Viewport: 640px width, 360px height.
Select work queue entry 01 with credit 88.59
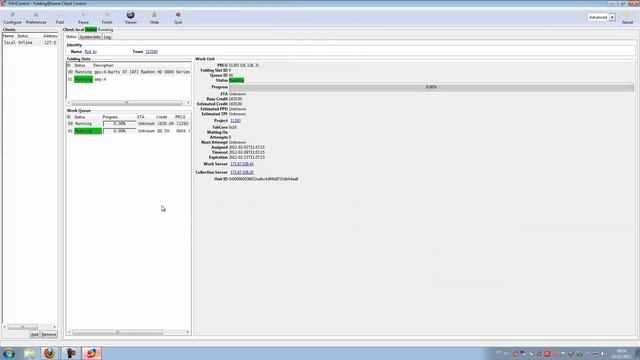129,131
